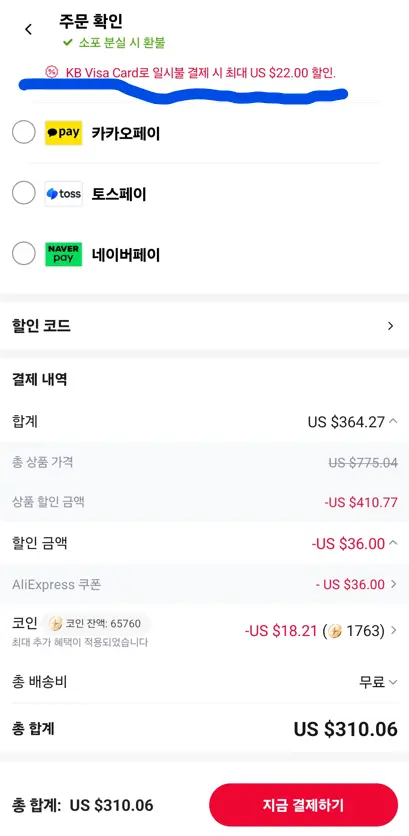The height and width of the screenshot is (836, 409).
Task: Tap the KakaoPay yellow logo icon
Action: (x=63, y=133)
